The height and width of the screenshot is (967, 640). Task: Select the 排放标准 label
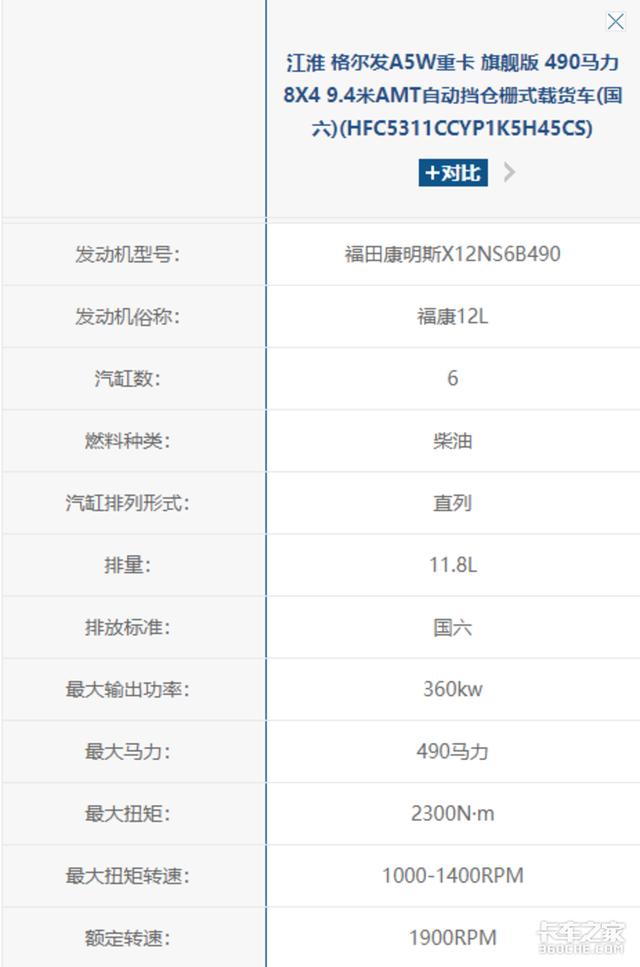[x=128, y=628]
